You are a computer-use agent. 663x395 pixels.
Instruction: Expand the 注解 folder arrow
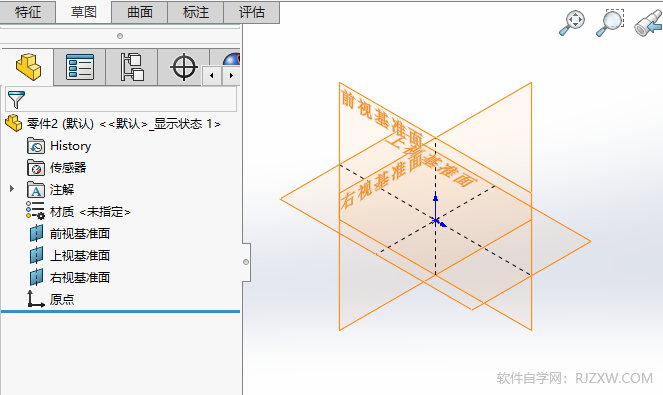pyautogui.click(x=12, y=189)
